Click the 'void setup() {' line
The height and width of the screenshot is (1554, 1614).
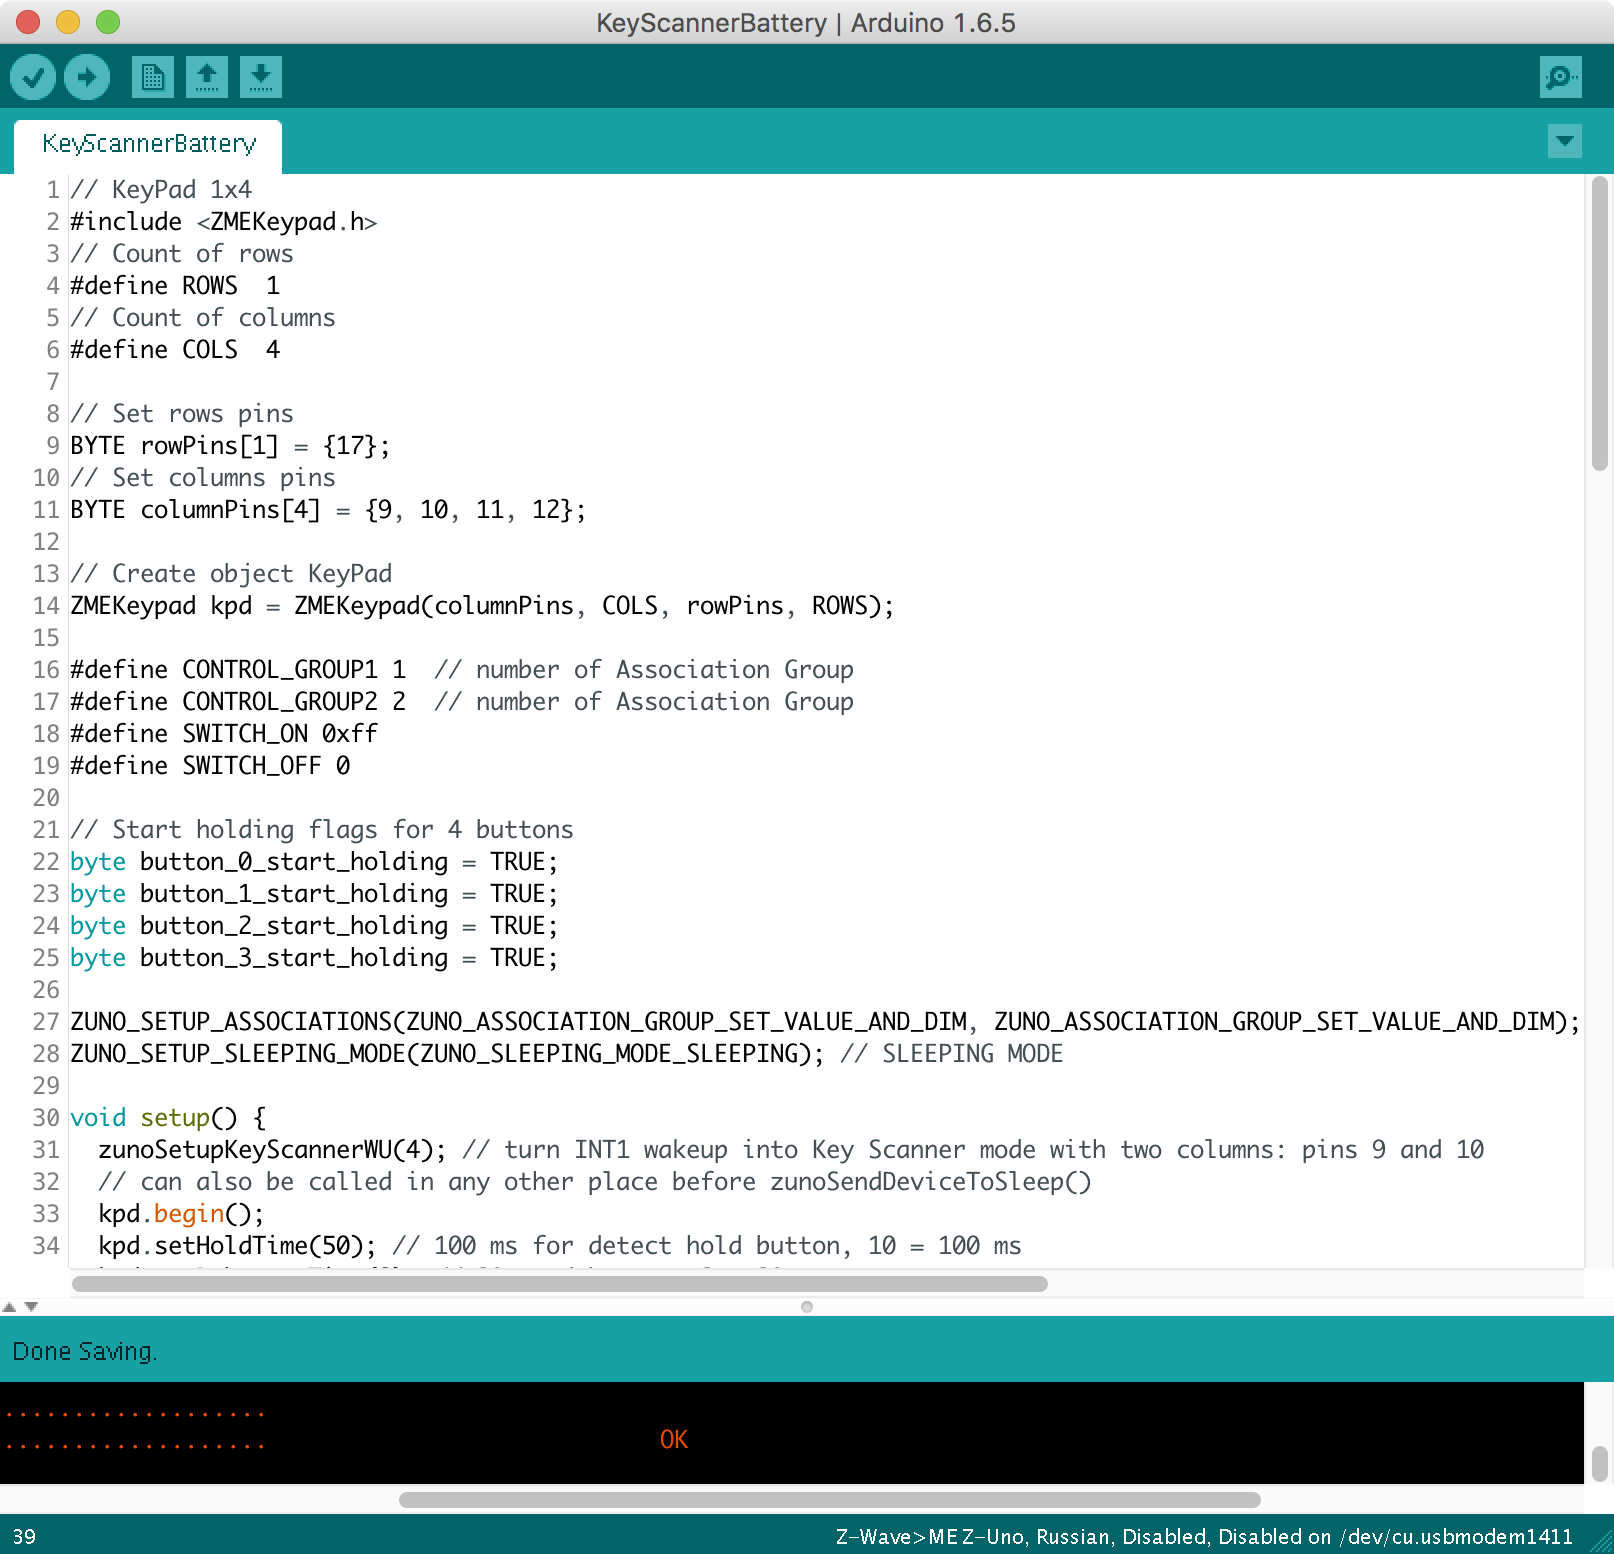point(168,1118)
